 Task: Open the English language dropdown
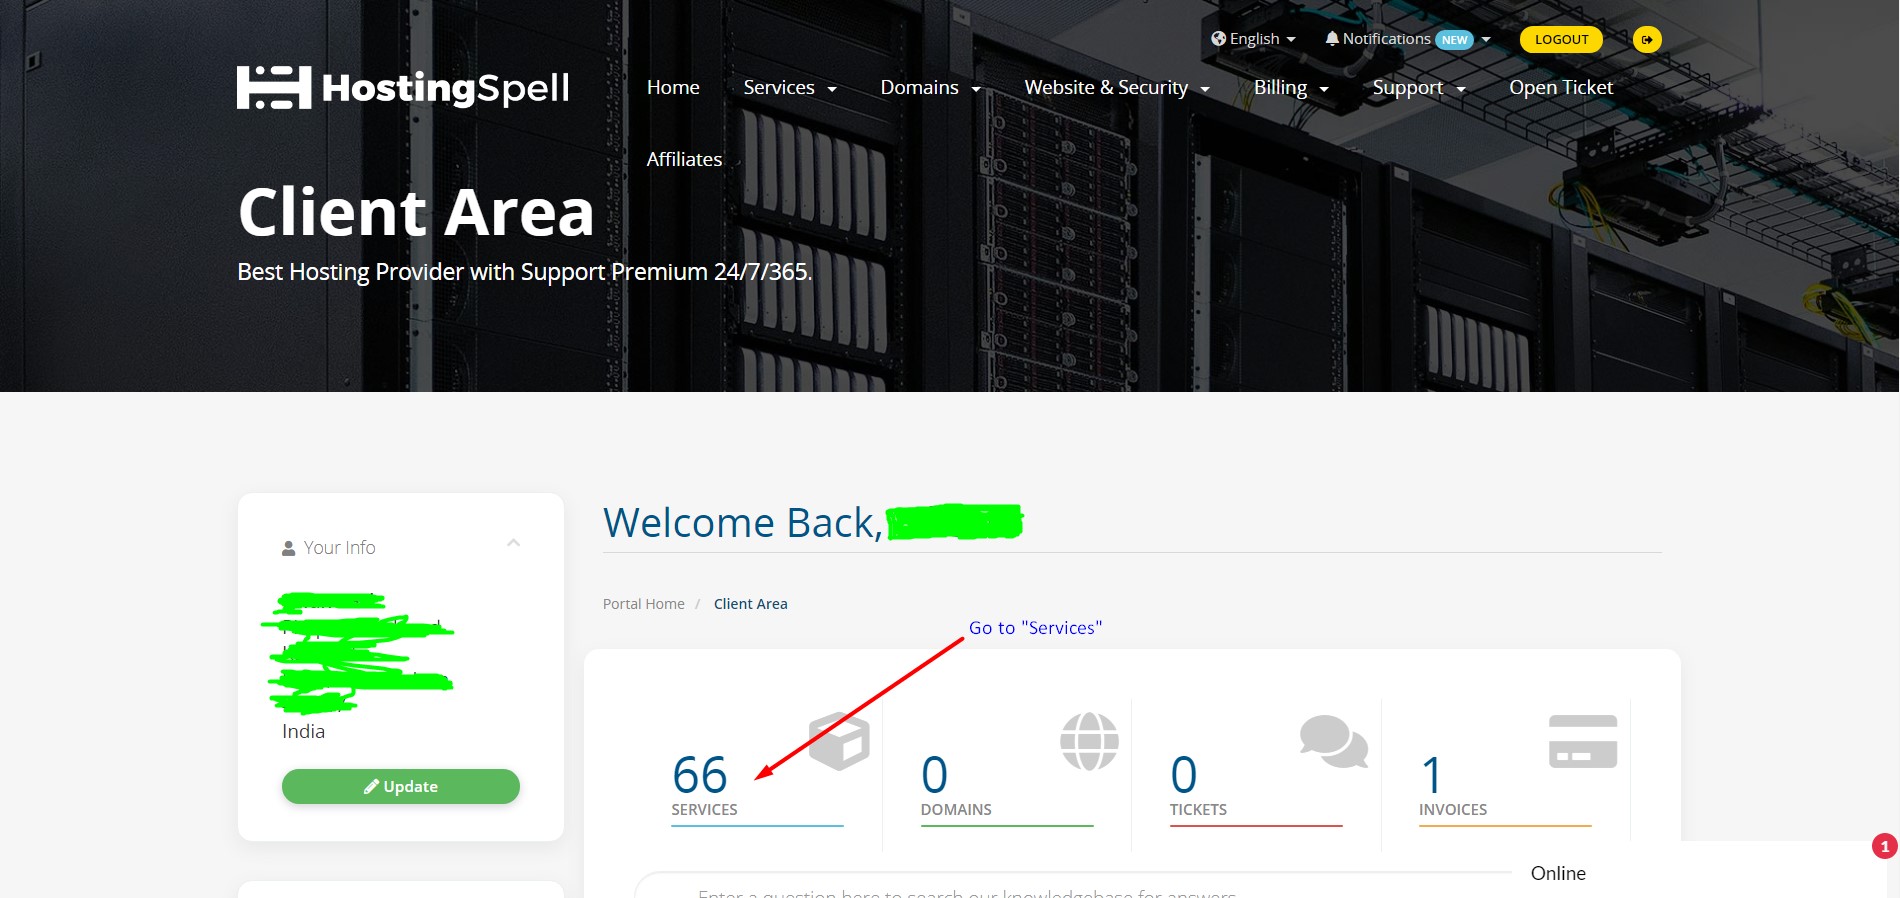tap(1254, 39)
